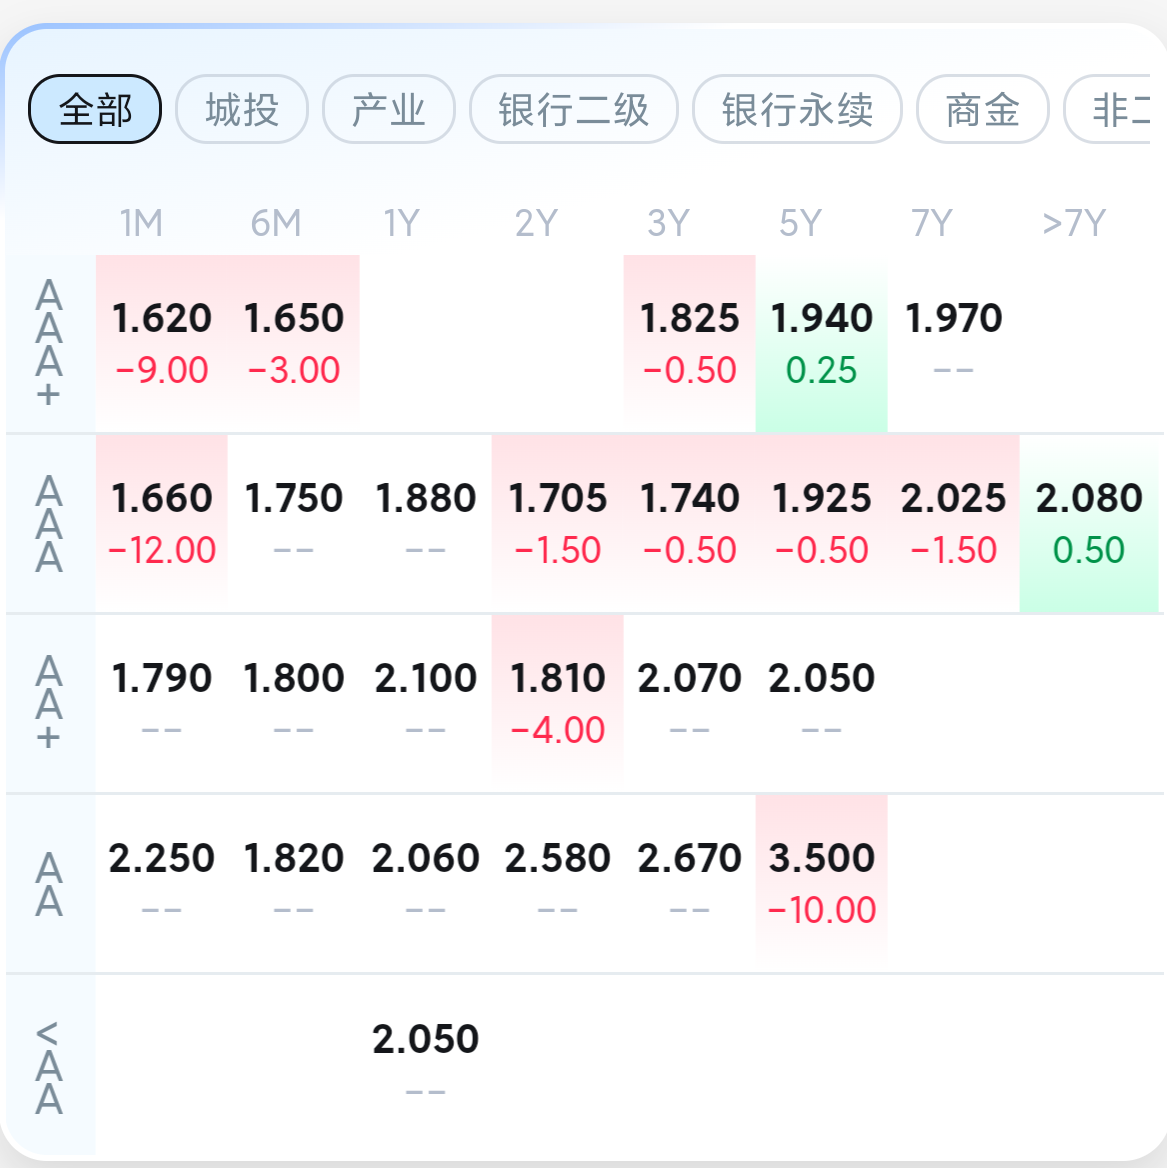Open the 商金 tab
1167x1168 pixels.
pyautogui.click(x=982, y=109)
